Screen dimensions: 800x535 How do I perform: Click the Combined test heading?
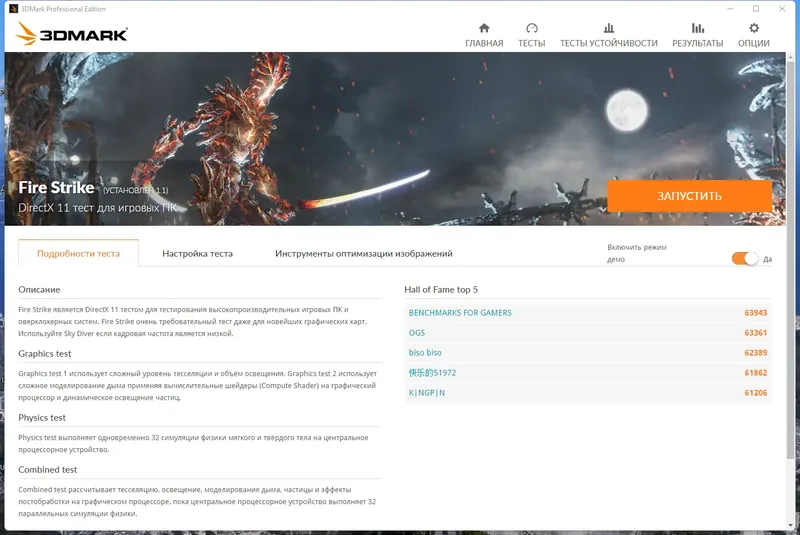[47, 470]
